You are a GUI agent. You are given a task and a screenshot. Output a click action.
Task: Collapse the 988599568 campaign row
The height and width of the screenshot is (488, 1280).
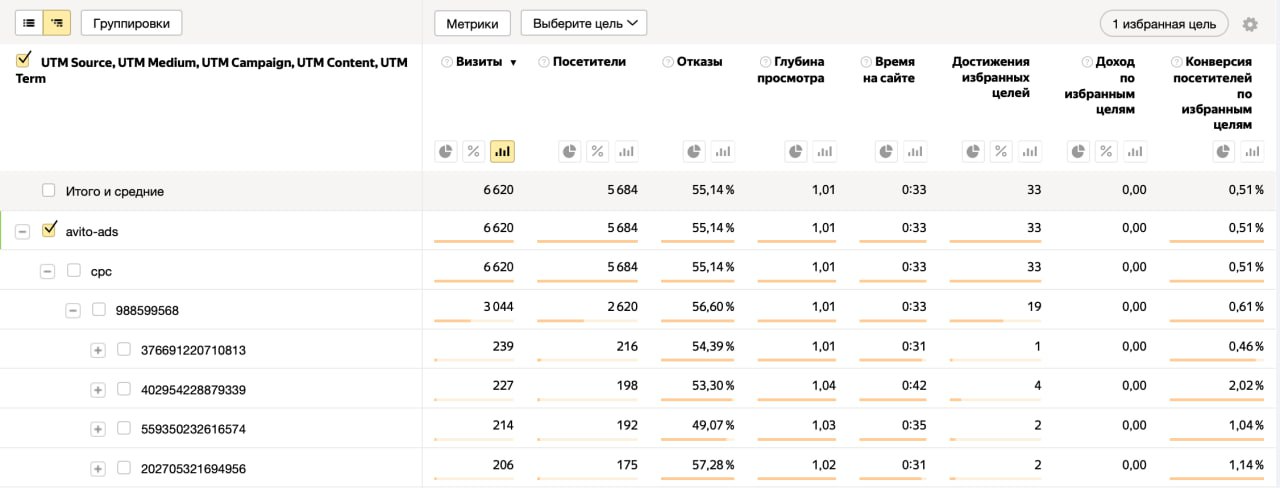click(x=73, y=311)
